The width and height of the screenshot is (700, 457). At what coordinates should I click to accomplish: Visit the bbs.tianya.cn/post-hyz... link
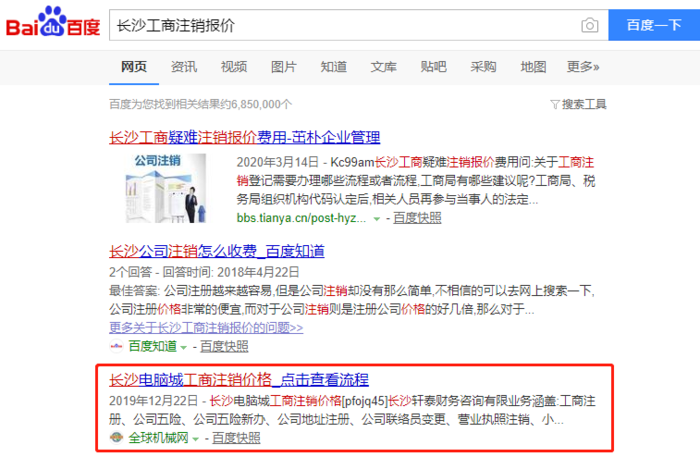point(301,218)
